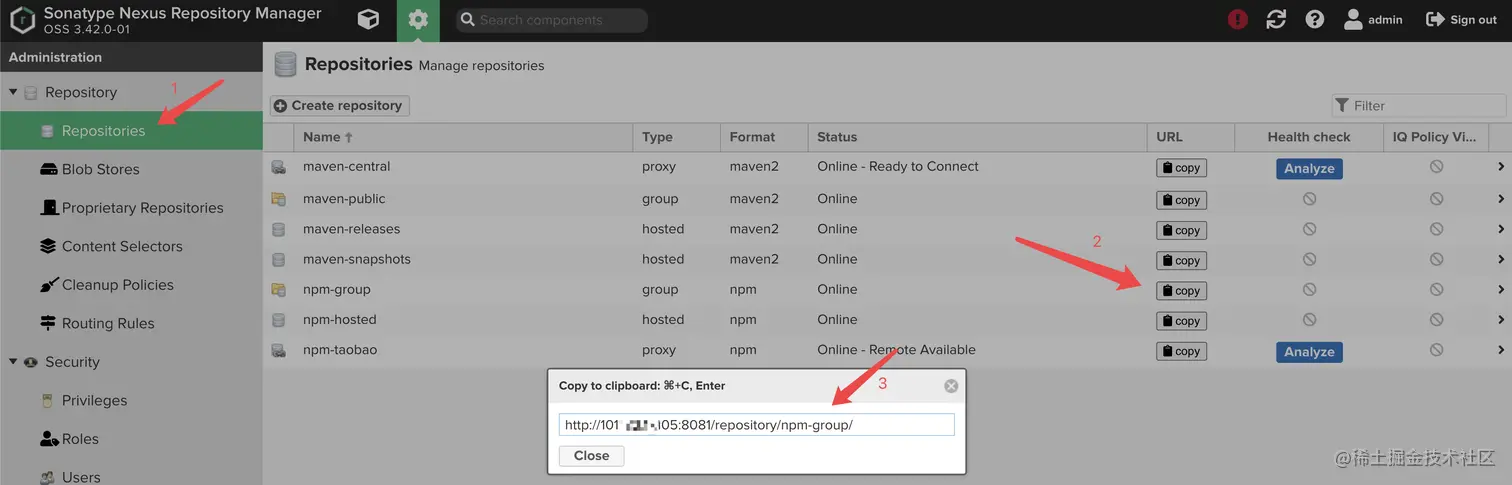The image size is (1512, 485).
Task: Open maven-public row arrow
Action: (x=1501, y=198)
